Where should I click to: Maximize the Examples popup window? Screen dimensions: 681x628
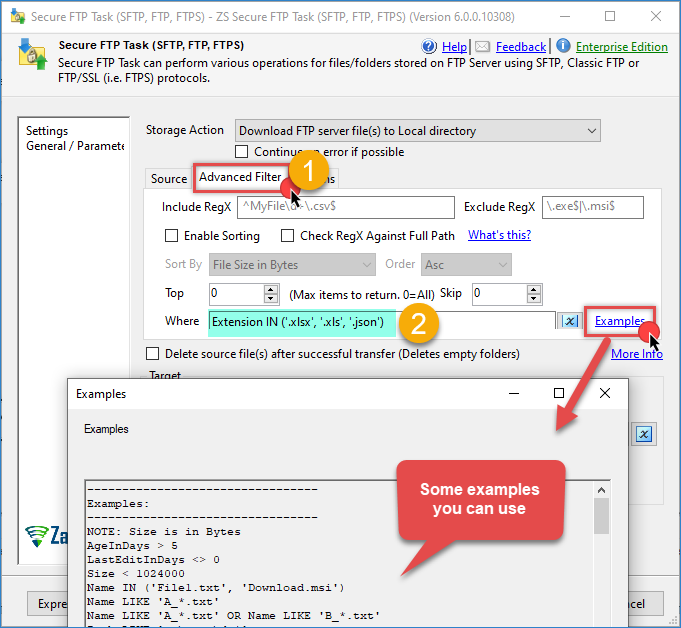[559, 393]
